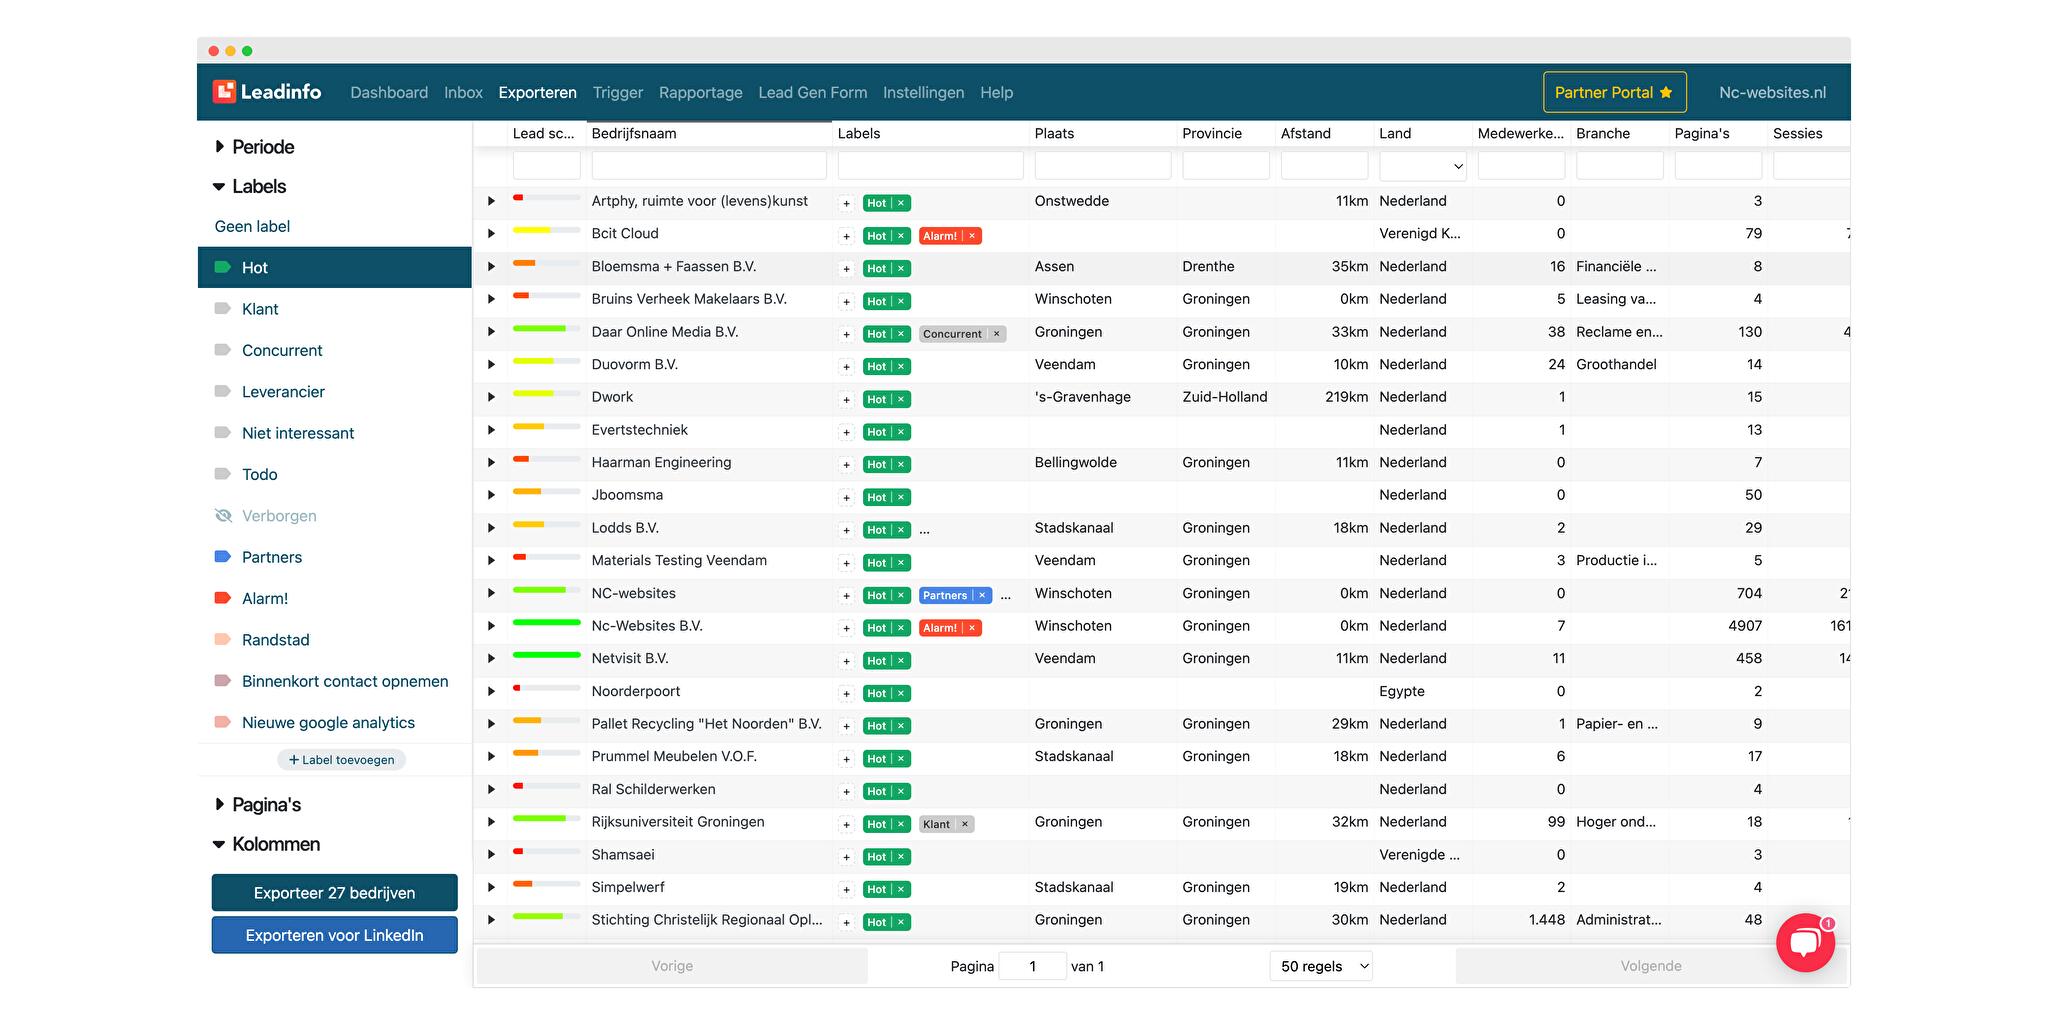Click the red Alarm! label icon in sidebar

223,598
